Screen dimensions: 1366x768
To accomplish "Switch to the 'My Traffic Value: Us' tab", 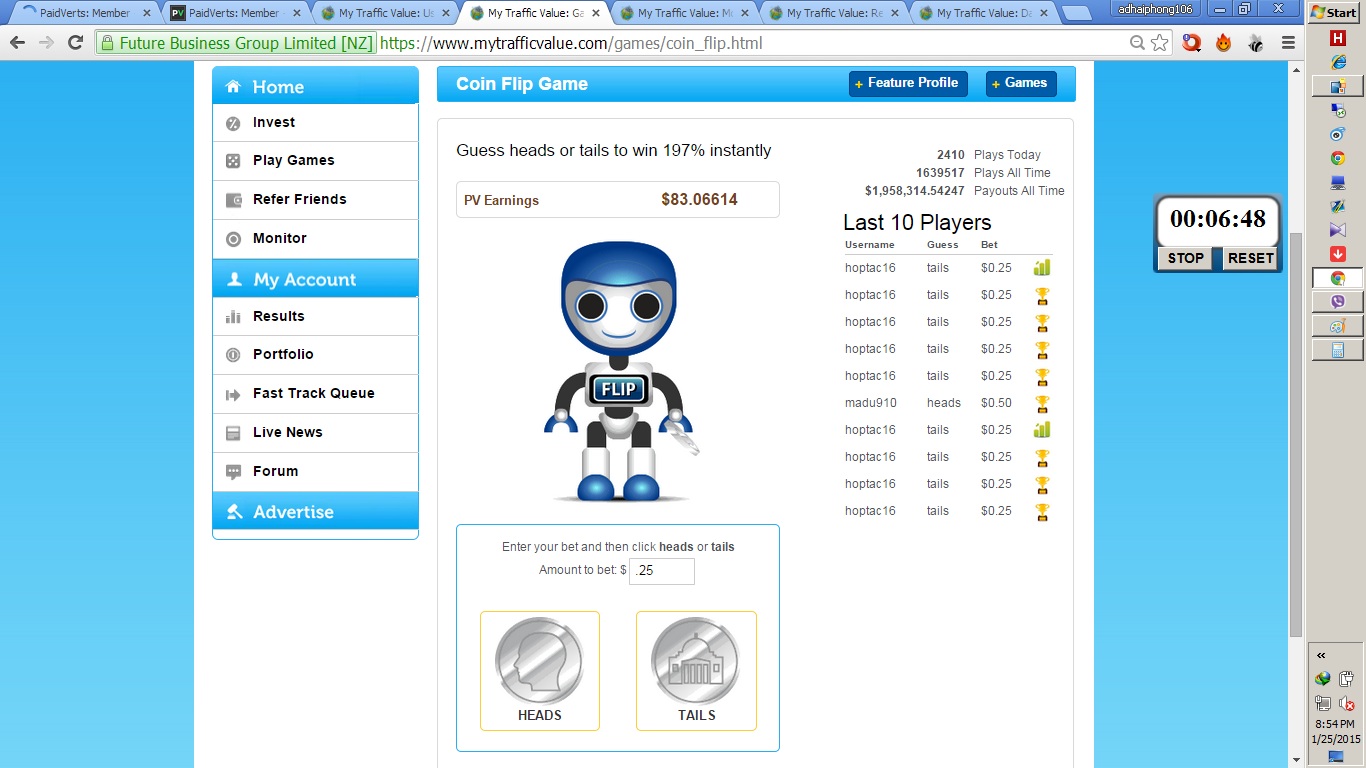I will tap(385, 13).
